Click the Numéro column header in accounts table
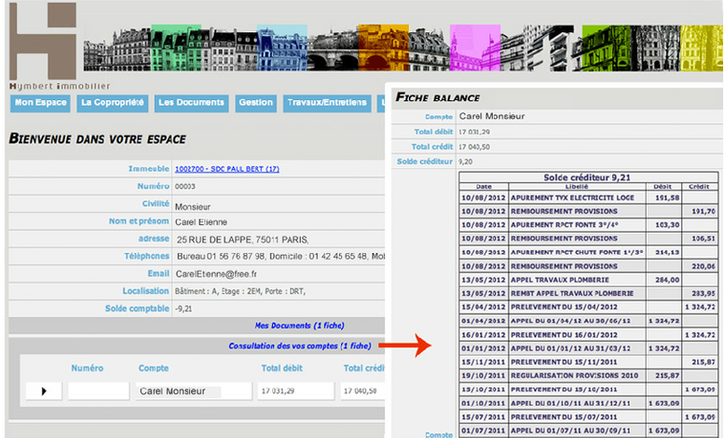Image resolution: width=724 pixels, height=438 pixels. [87, 368]
